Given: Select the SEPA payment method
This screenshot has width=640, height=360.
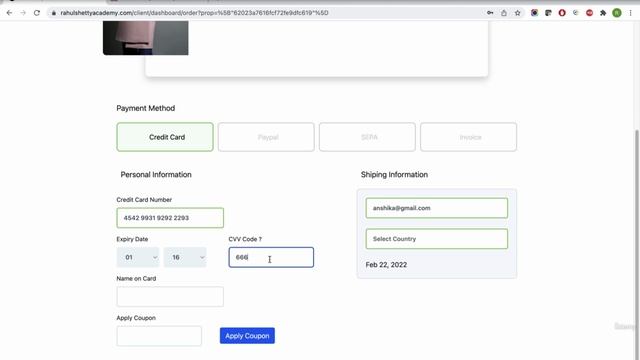Looking at the screenshot, I should (x=367, y=137).
